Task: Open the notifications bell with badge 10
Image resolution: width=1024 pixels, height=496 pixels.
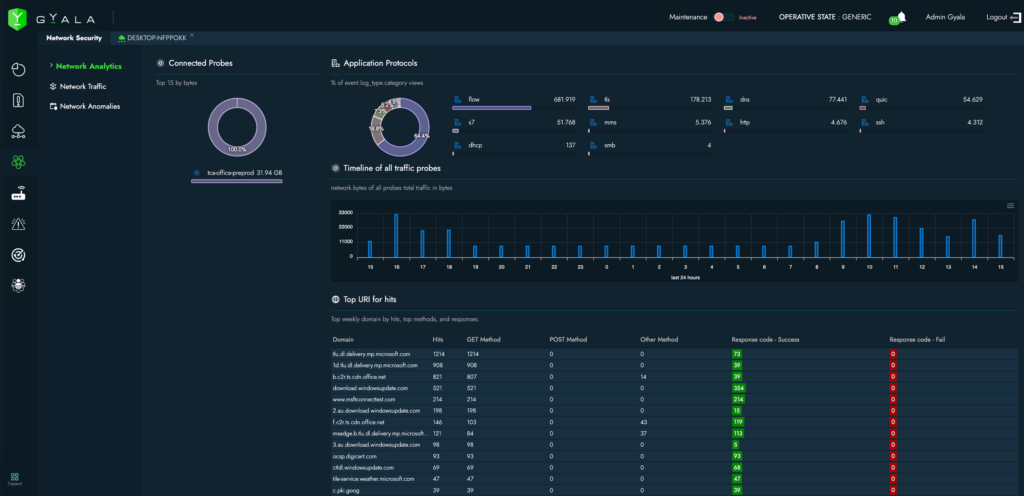Action: pyautogui.click(x=901, y=17)
